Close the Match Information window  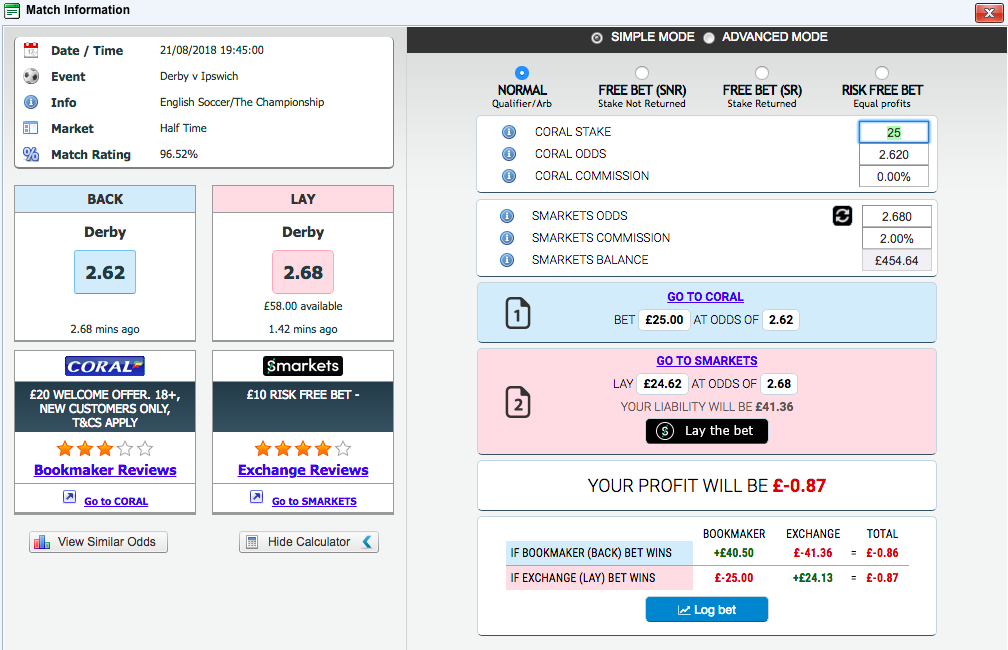(989, 12)
